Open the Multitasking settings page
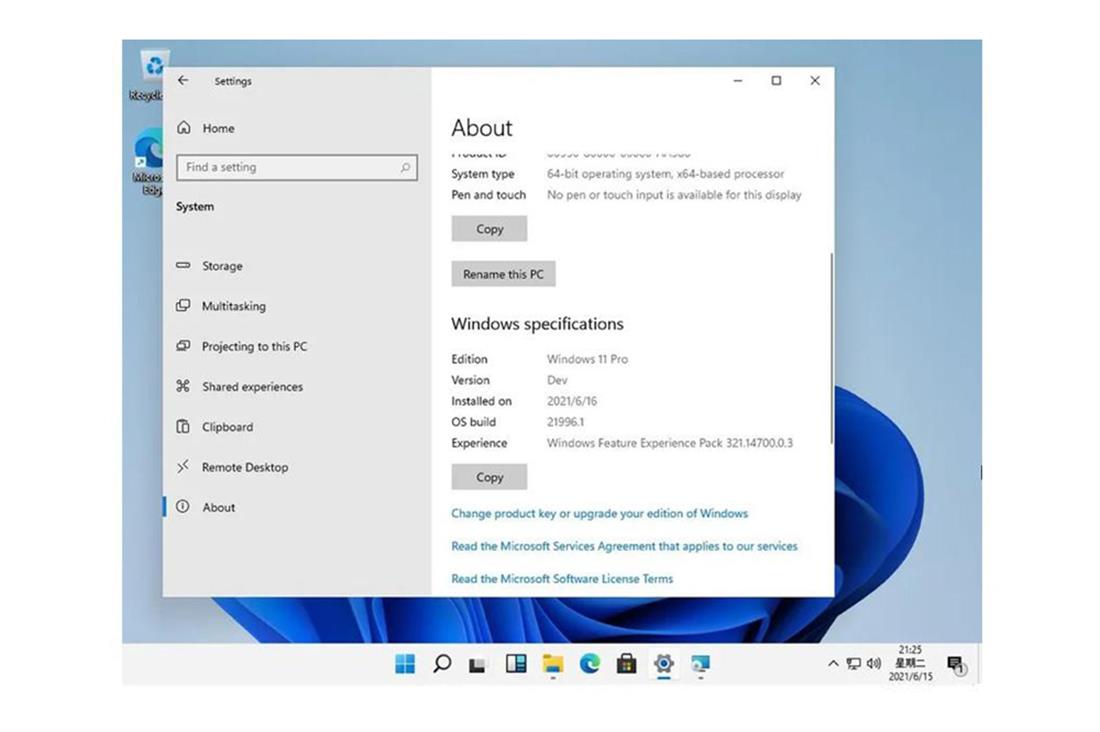 click(x=233, y=306)
